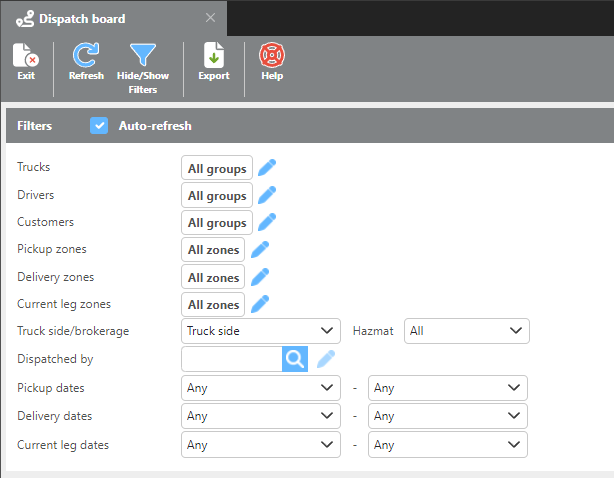Edit Drivers groups with pencil icon
This screenshot has width=614, height=478.
tap(267, 195)
